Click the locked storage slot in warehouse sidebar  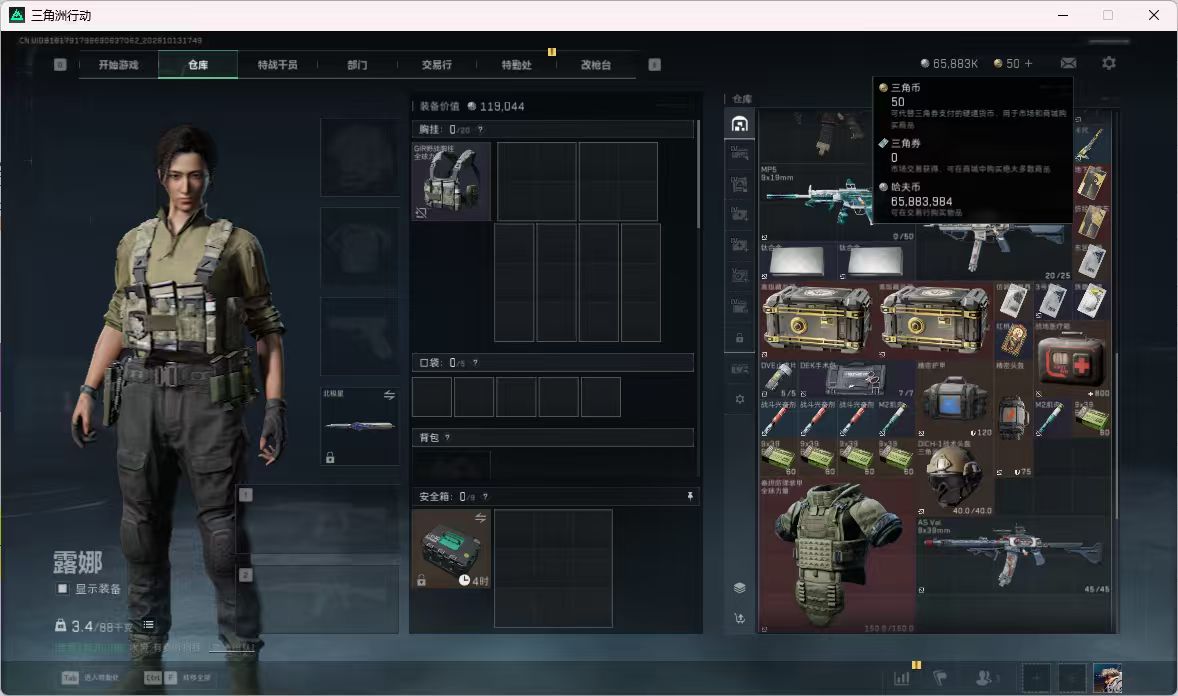pyautogui.click(x=739, y=338)
